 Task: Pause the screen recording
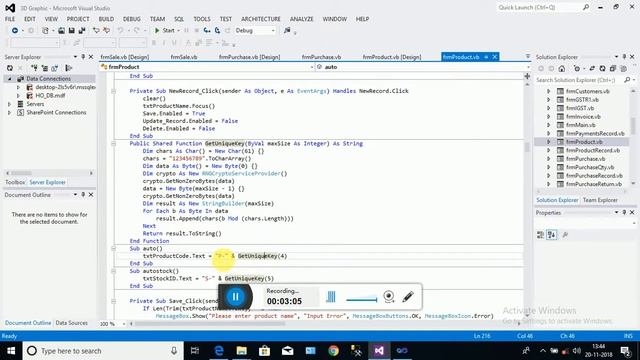236,297
